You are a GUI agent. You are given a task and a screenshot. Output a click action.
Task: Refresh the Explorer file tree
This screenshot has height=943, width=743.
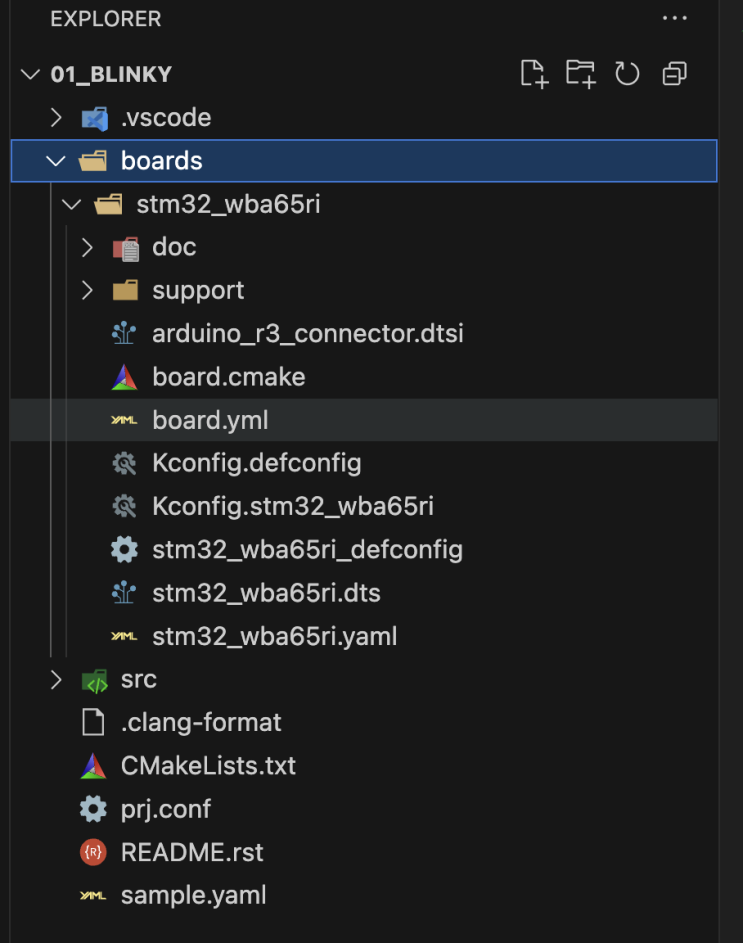[x=627, y=74]
